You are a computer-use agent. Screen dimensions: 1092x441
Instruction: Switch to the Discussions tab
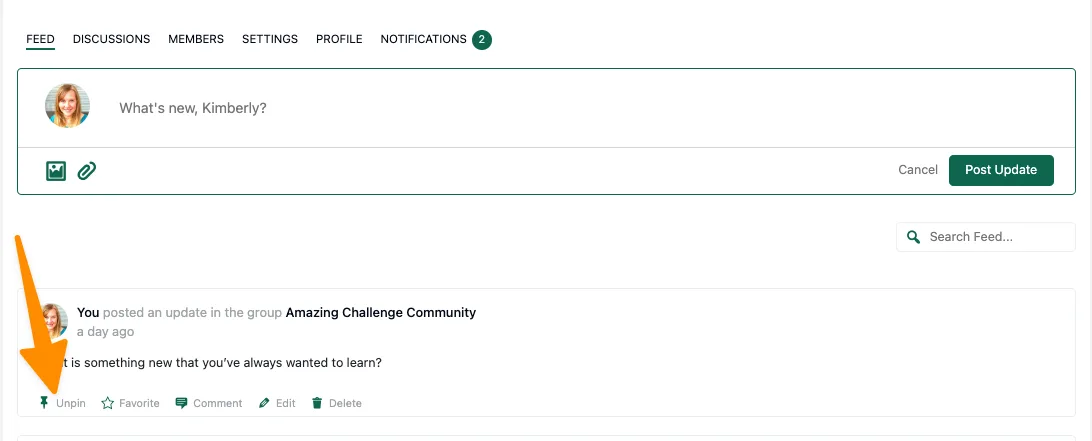click(x=111, y=39)
